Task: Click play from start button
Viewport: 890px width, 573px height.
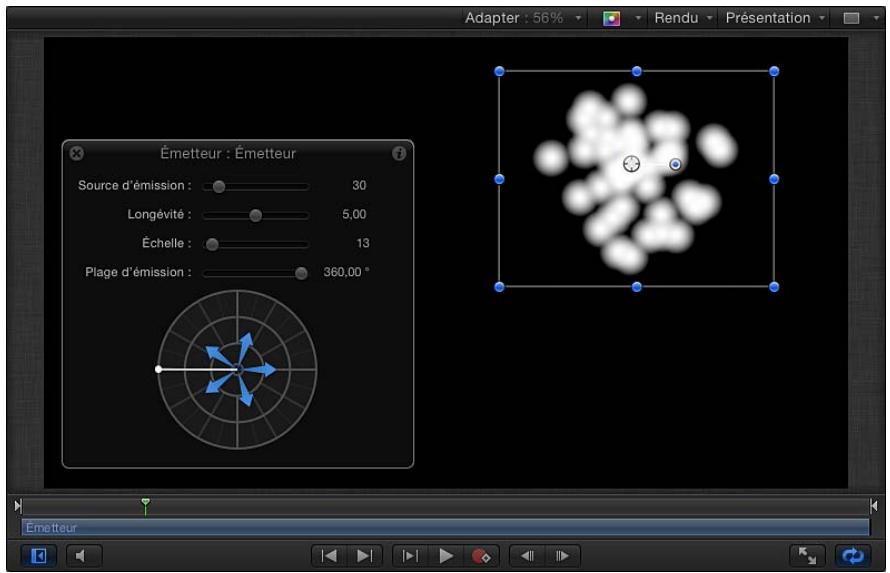Action: [x=410, y=556]
